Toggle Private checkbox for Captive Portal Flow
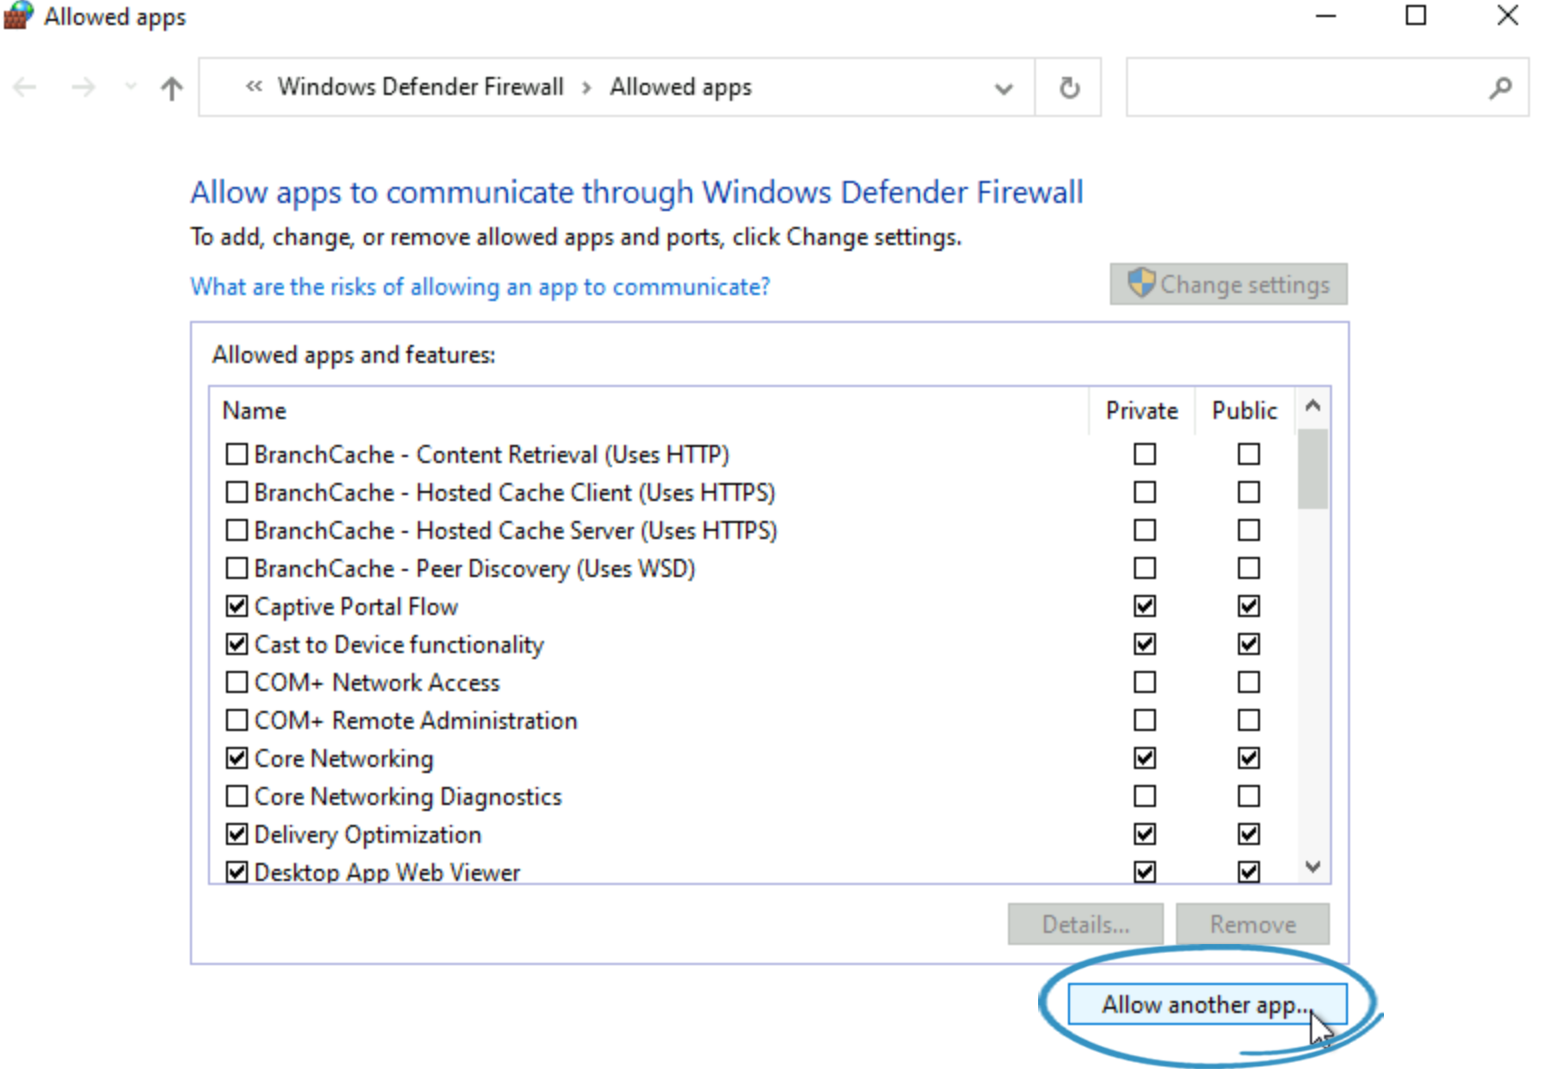This screenshot has height=1079, width=1541. pos(1145,606)
